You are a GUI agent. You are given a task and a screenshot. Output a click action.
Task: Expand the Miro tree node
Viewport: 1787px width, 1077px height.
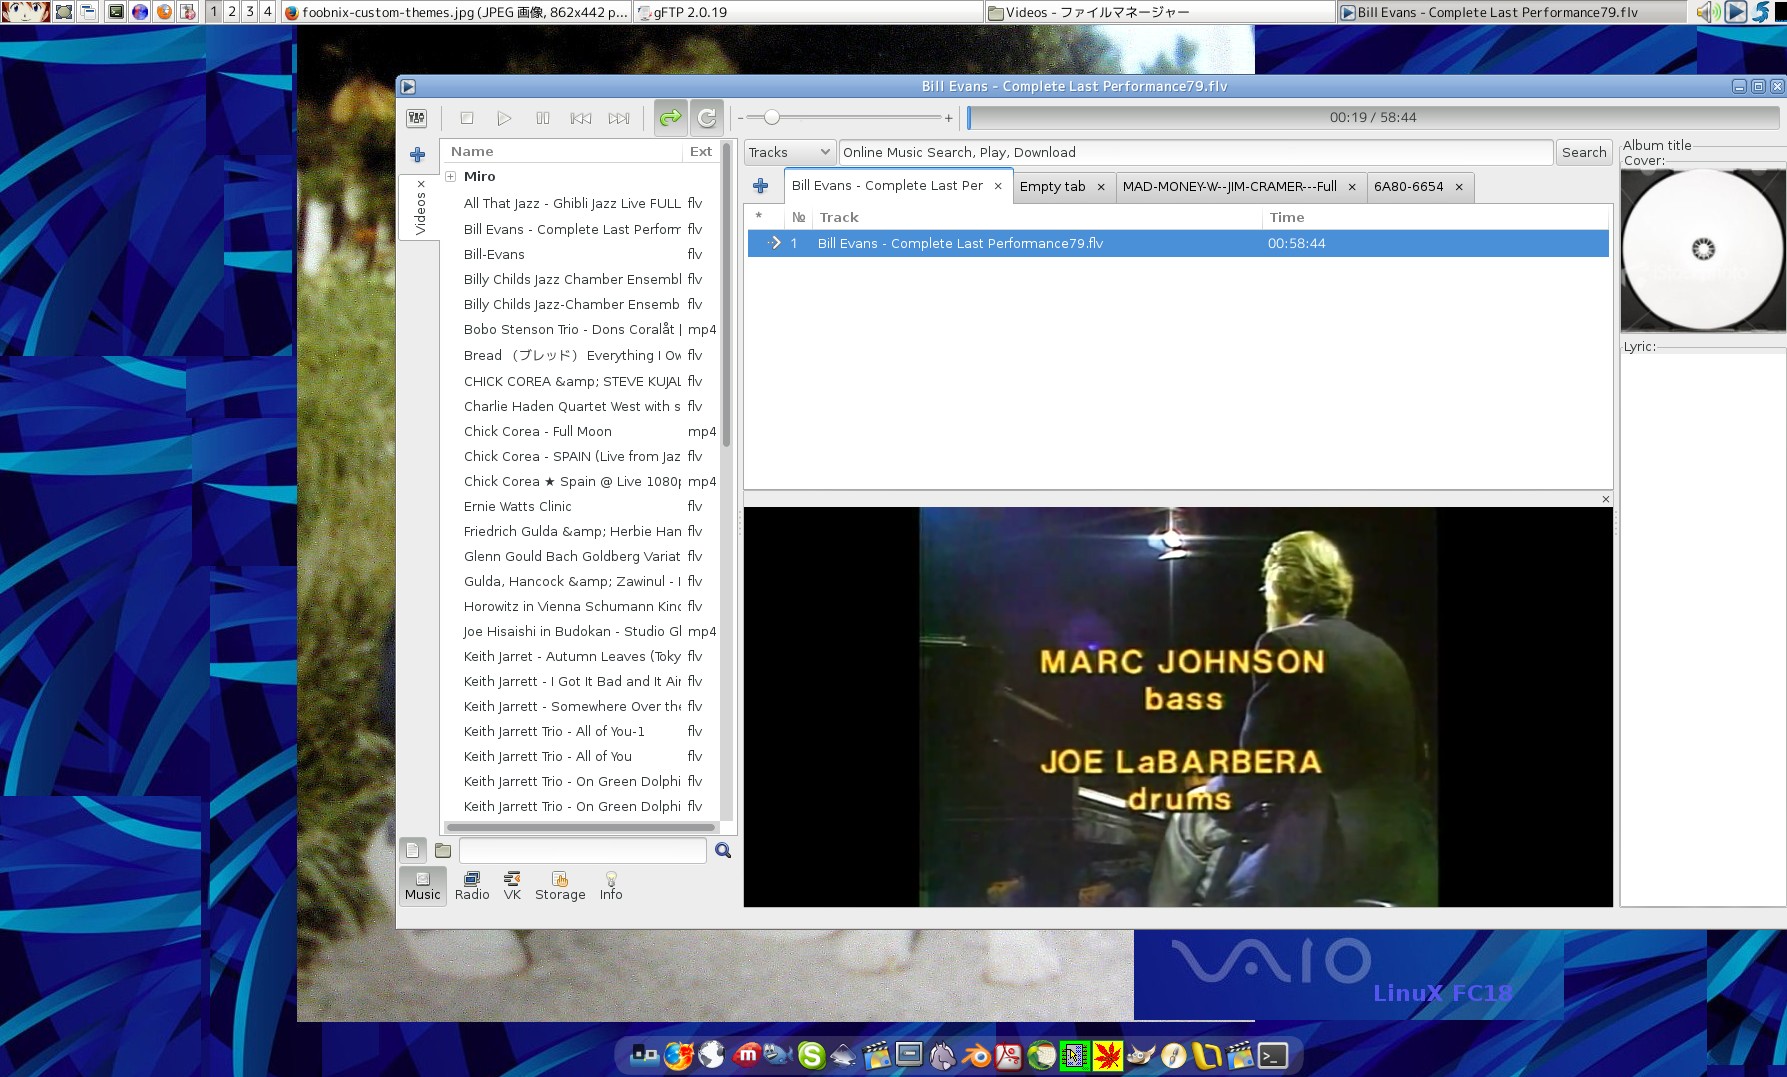tap(451, 176)
